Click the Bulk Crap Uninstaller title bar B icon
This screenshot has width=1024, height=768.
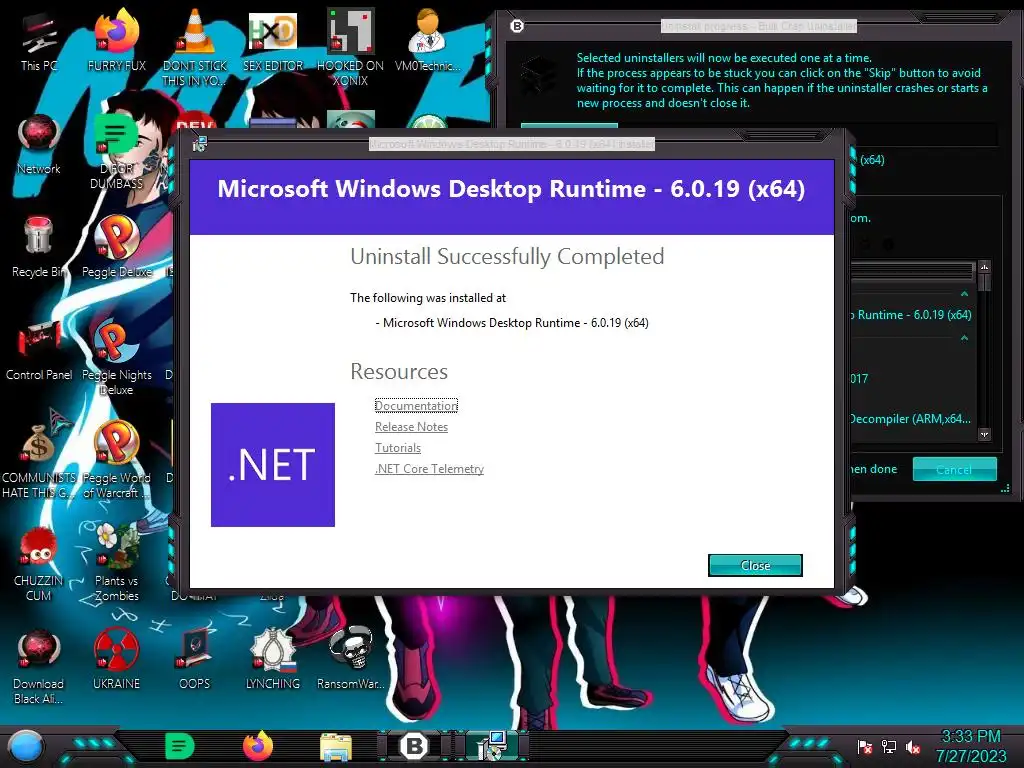point(517,26)
